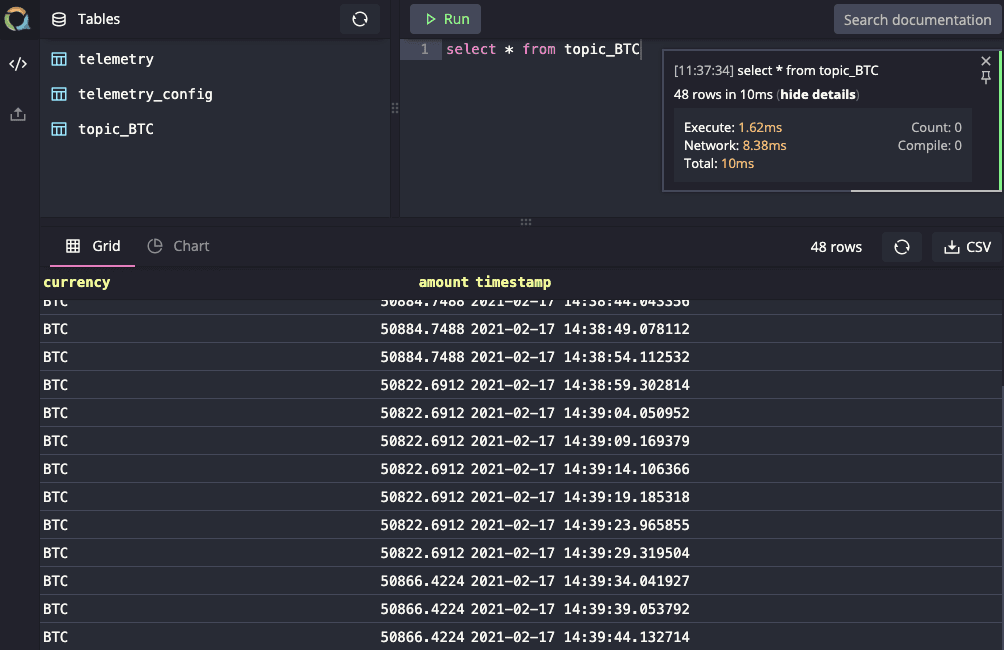Click the Tables database icon

pyautogui.click(x=59, y=19)
